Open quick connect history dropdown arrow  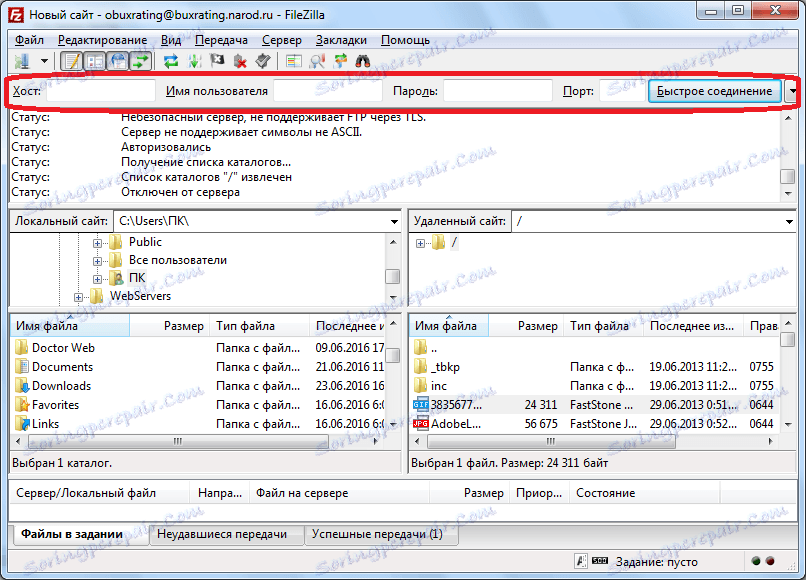[x=792, y=91]
